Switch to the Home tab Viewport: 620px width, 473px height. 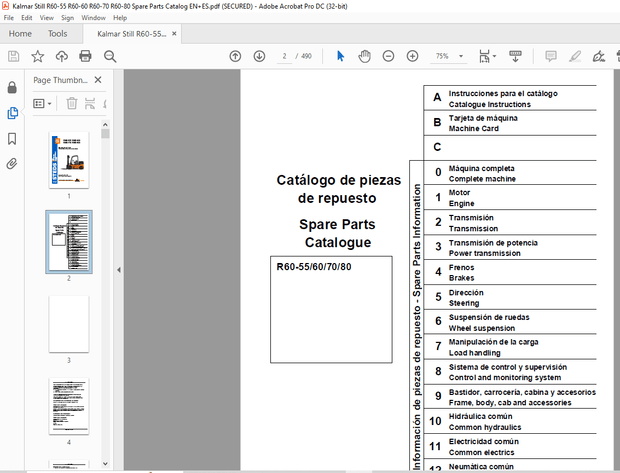[20, 34]
